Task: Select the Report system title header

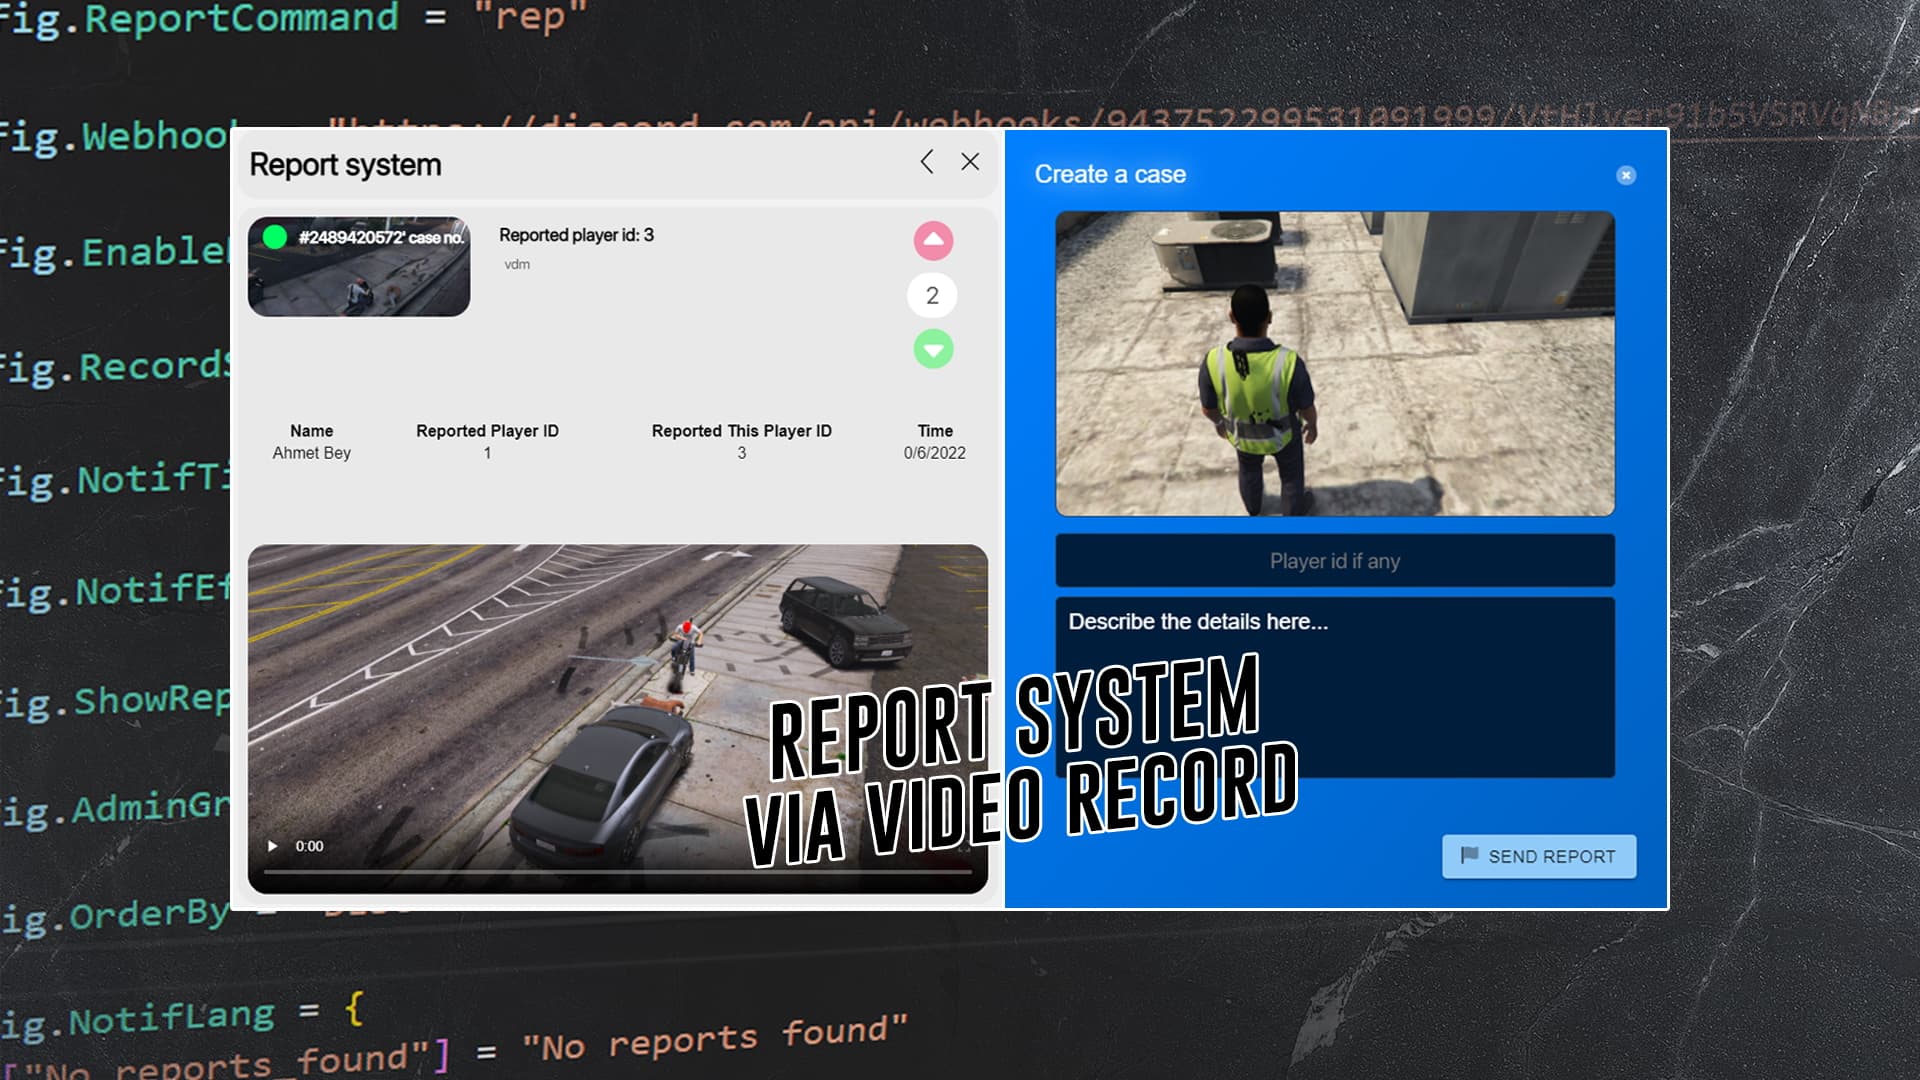Action: point(345,164)
